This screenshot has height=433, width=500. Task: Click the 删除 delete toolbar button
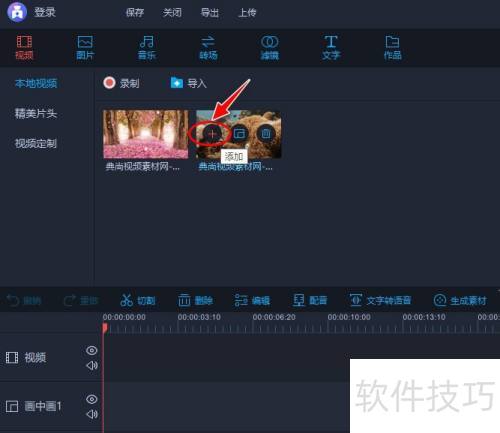[195, 300]
